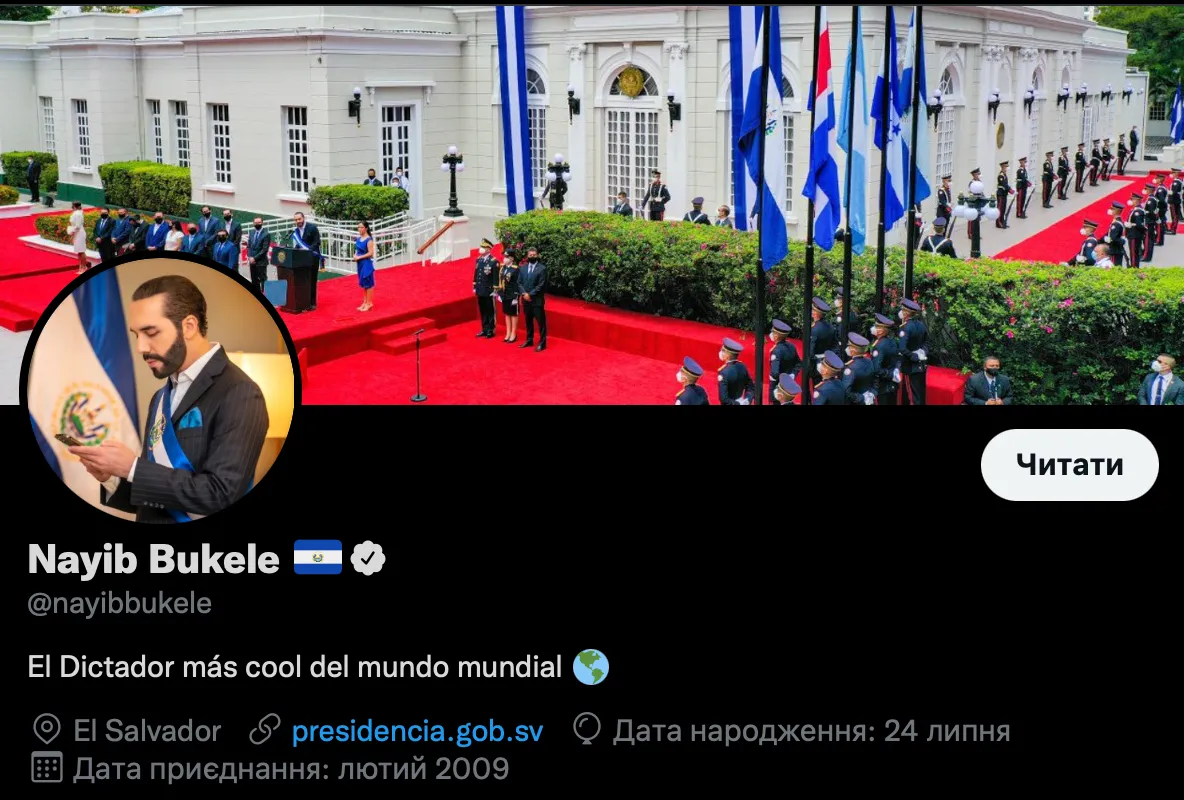The image size is (1184, 800).
Task: Click the join date text лютий 2009
Action: pos(423,769)
